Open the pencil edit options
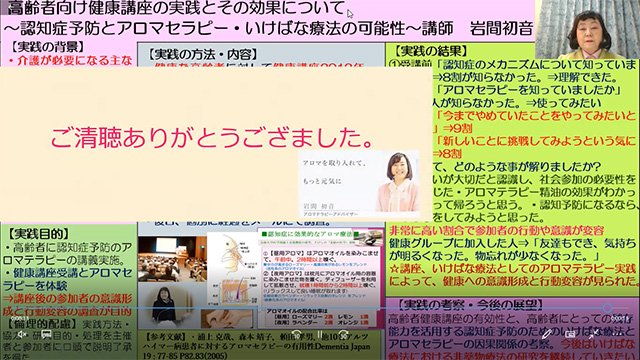Viewport: 640px width, 360px height. click(x=547, y=334)
